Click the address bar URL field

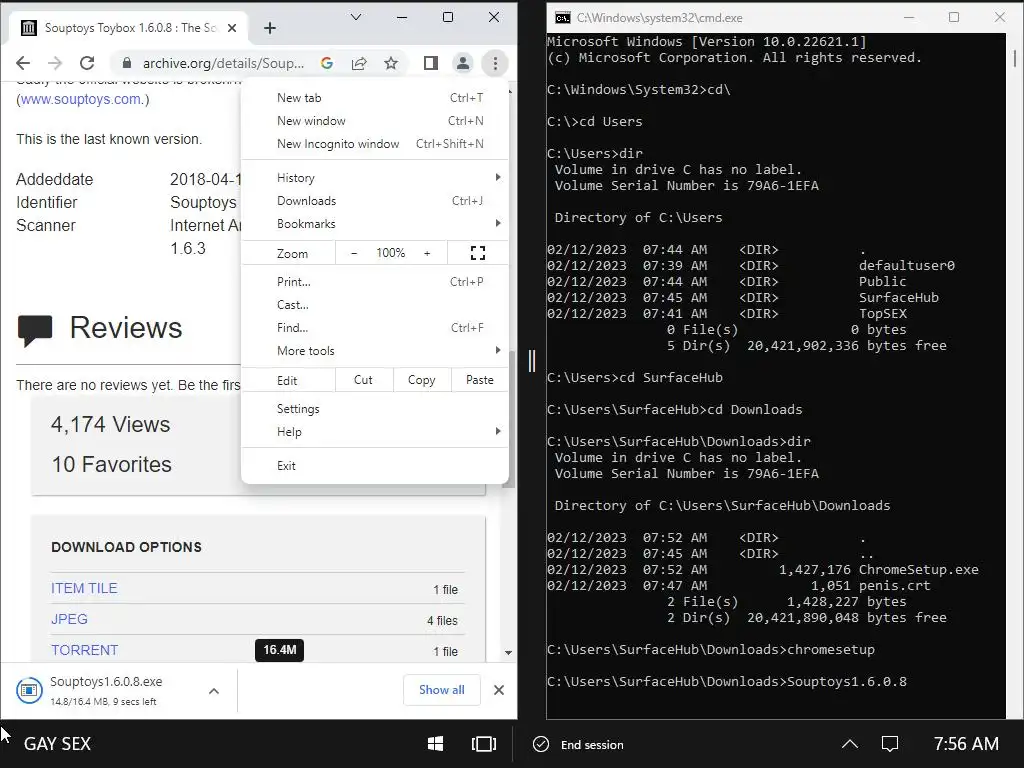coord(223,63)
